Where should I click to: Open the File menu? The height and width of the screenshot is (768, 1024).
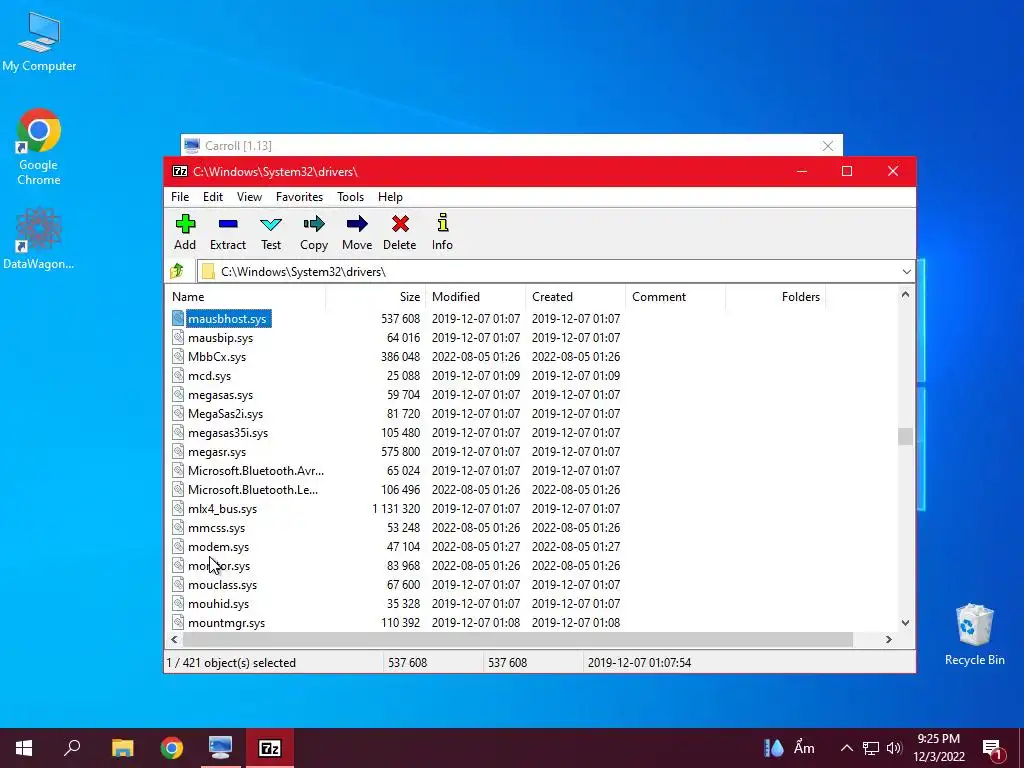point(180,197)
